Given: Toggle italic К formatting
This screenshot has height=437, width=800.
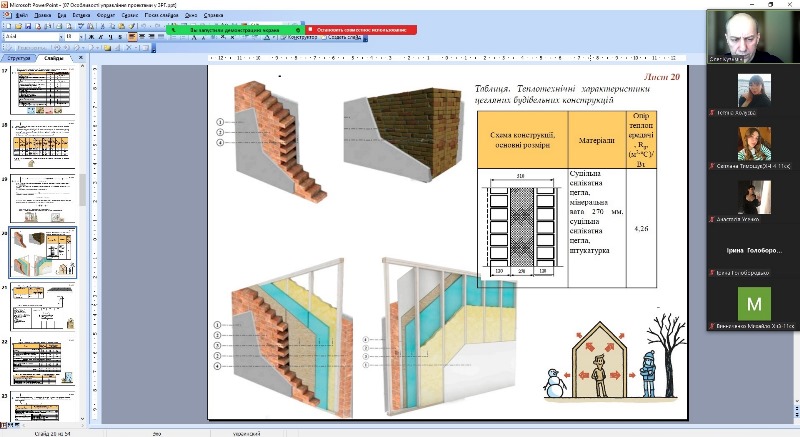Looking at the screenshot, I should (x=98, y=37).
